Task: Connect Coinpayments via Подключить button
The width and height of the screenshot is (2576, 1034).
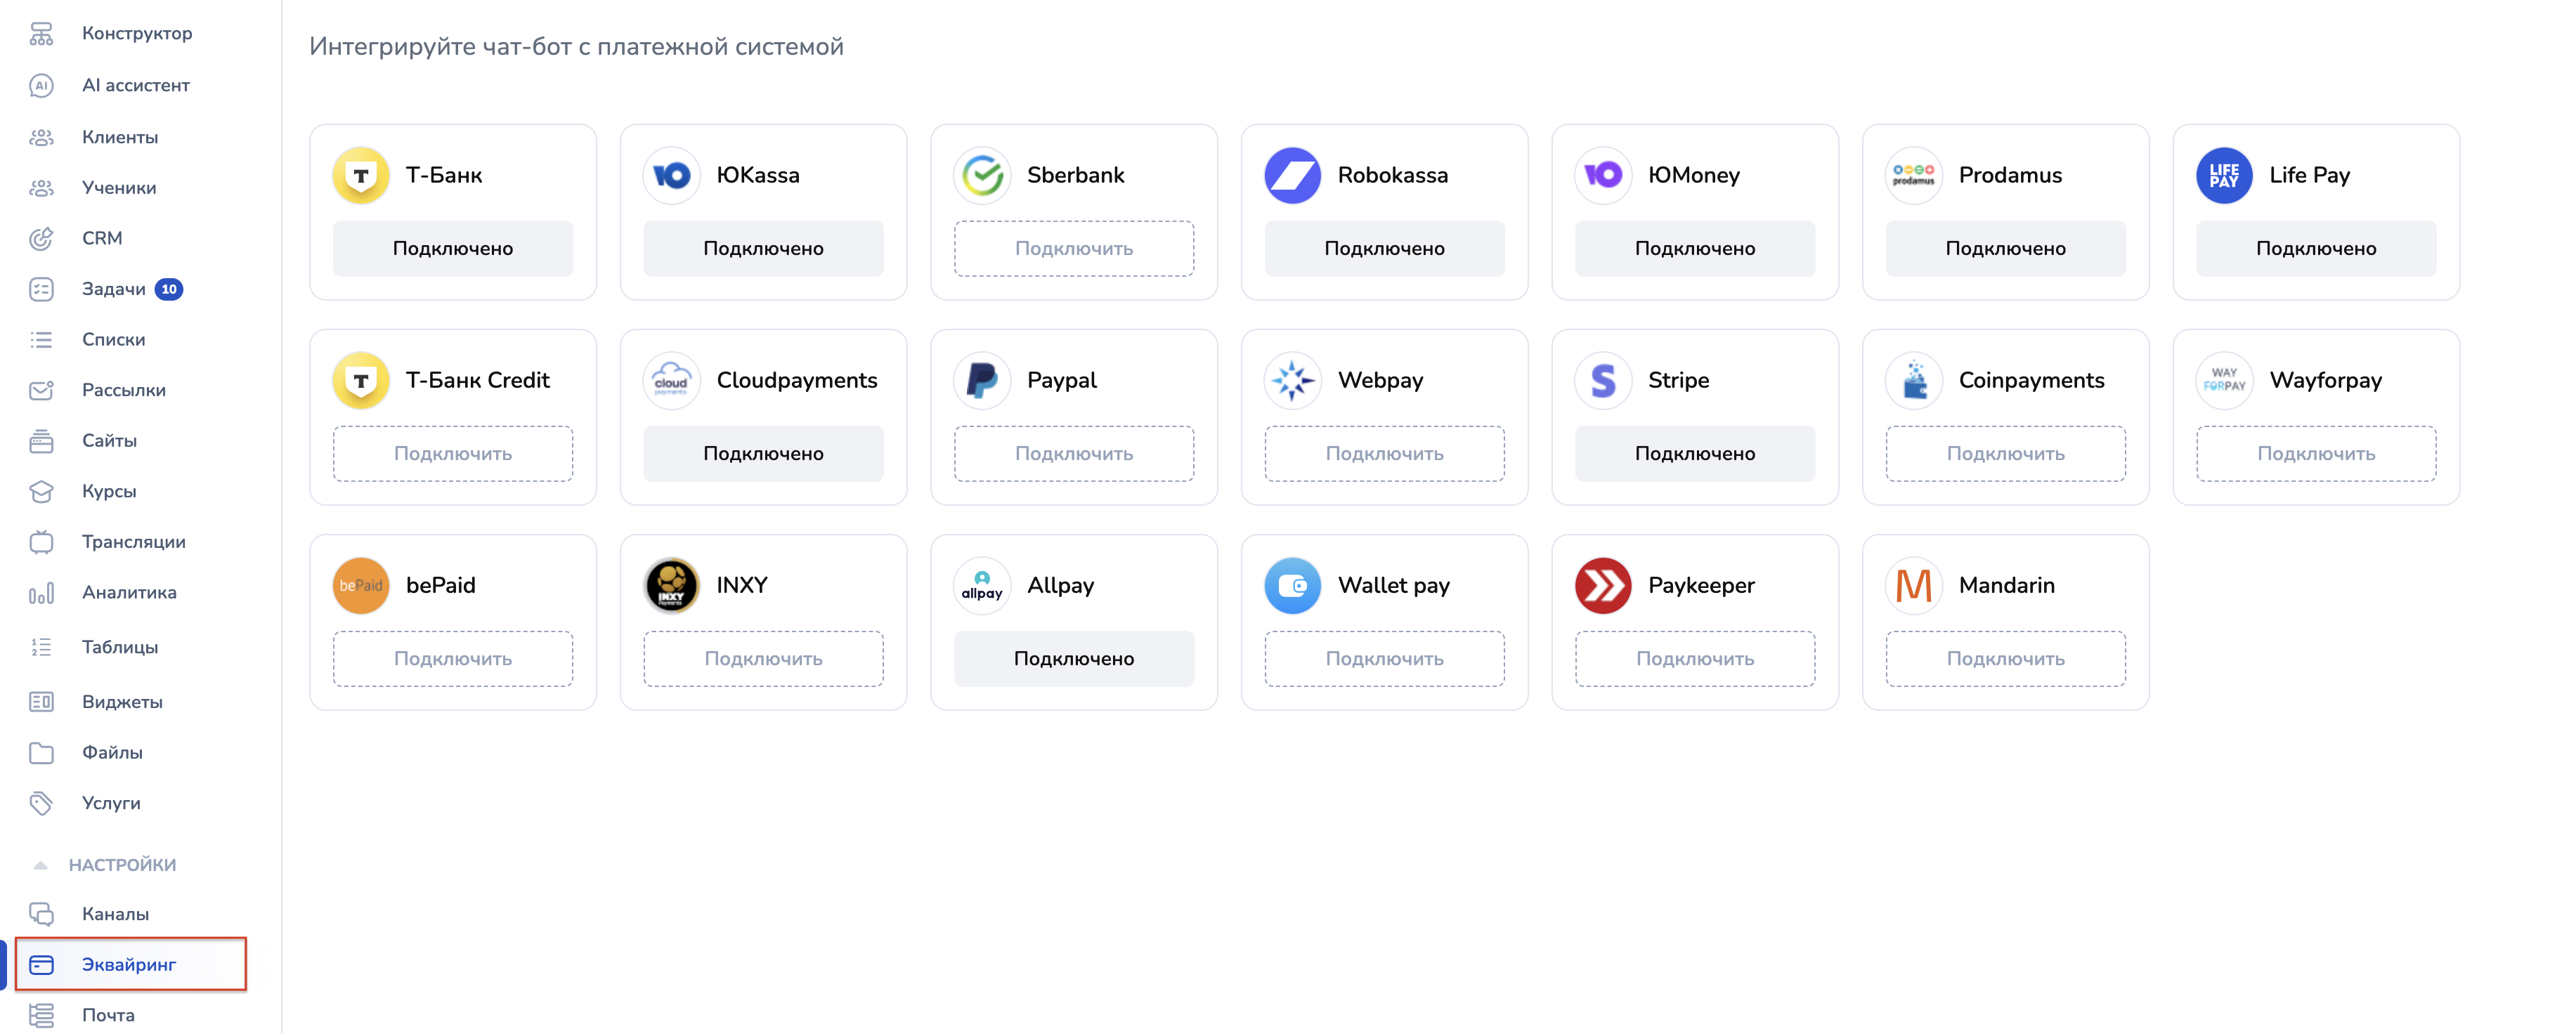Action: click(2005, 454)
